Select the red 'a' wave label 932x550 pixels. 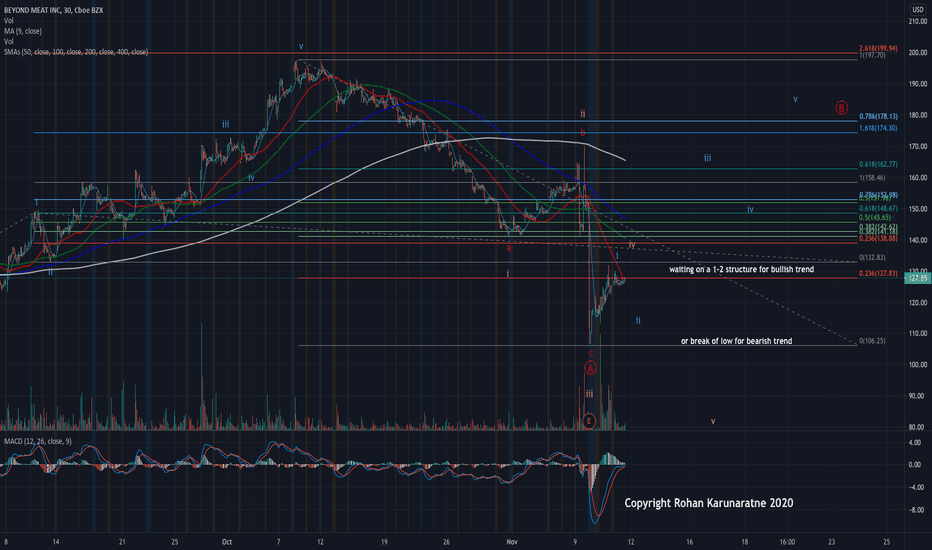pos(509,249)
